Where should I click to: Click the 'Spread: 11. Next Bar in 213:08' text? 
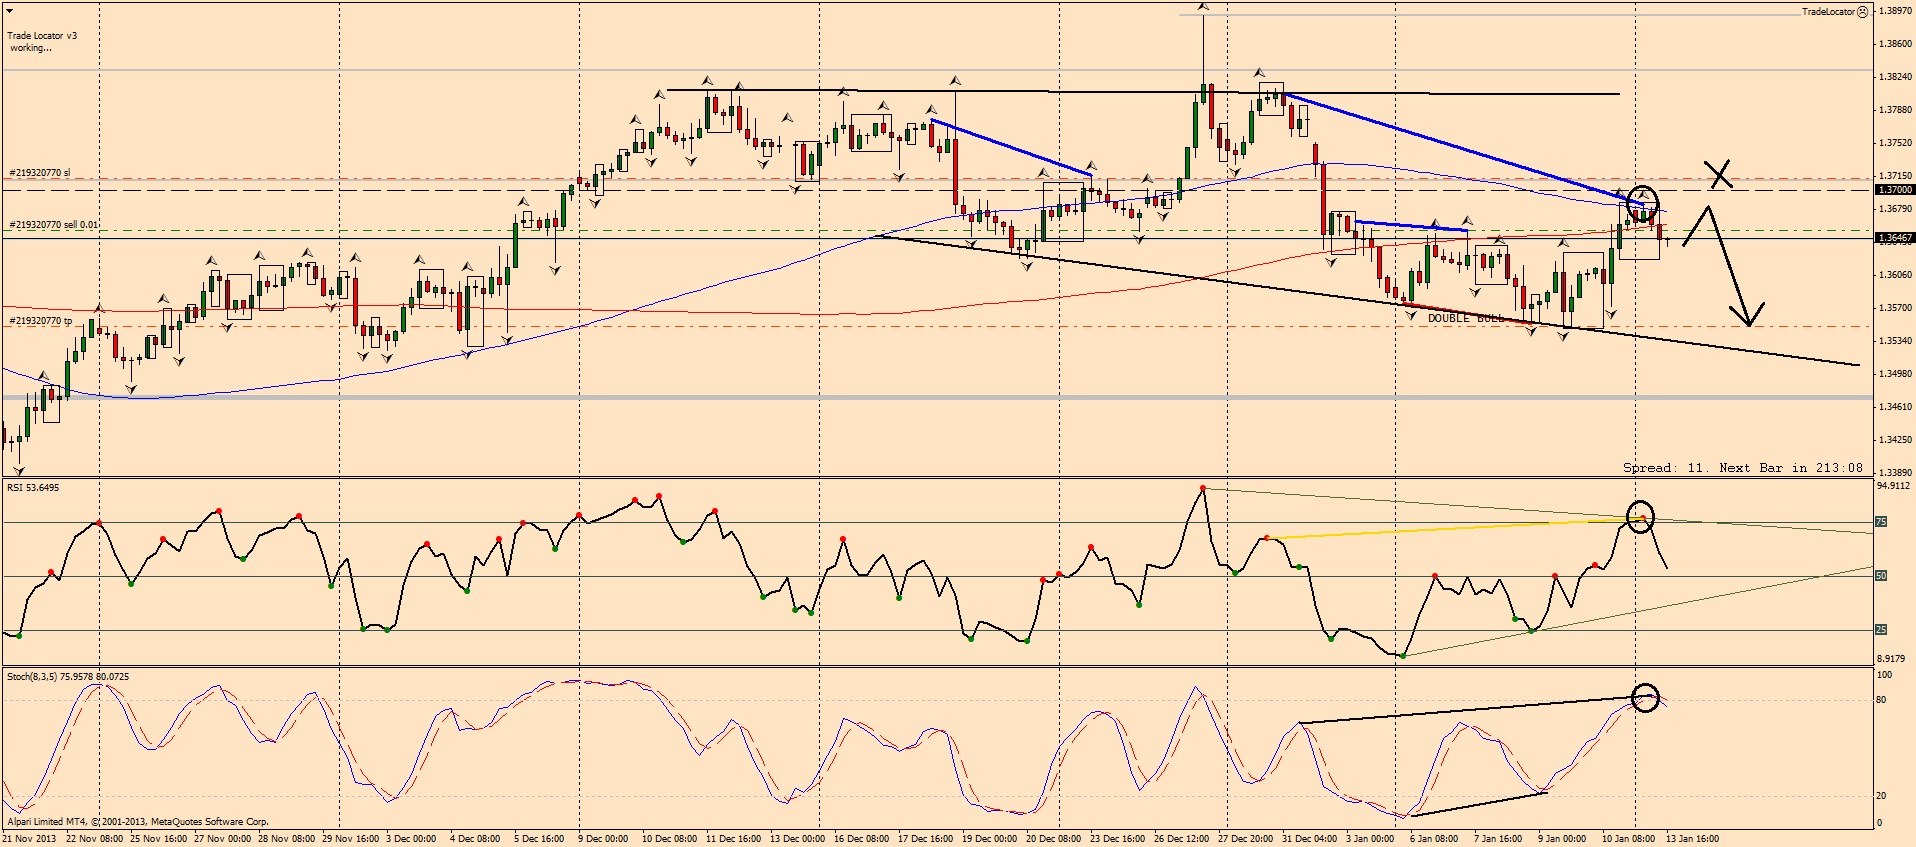click(1743, 468)
